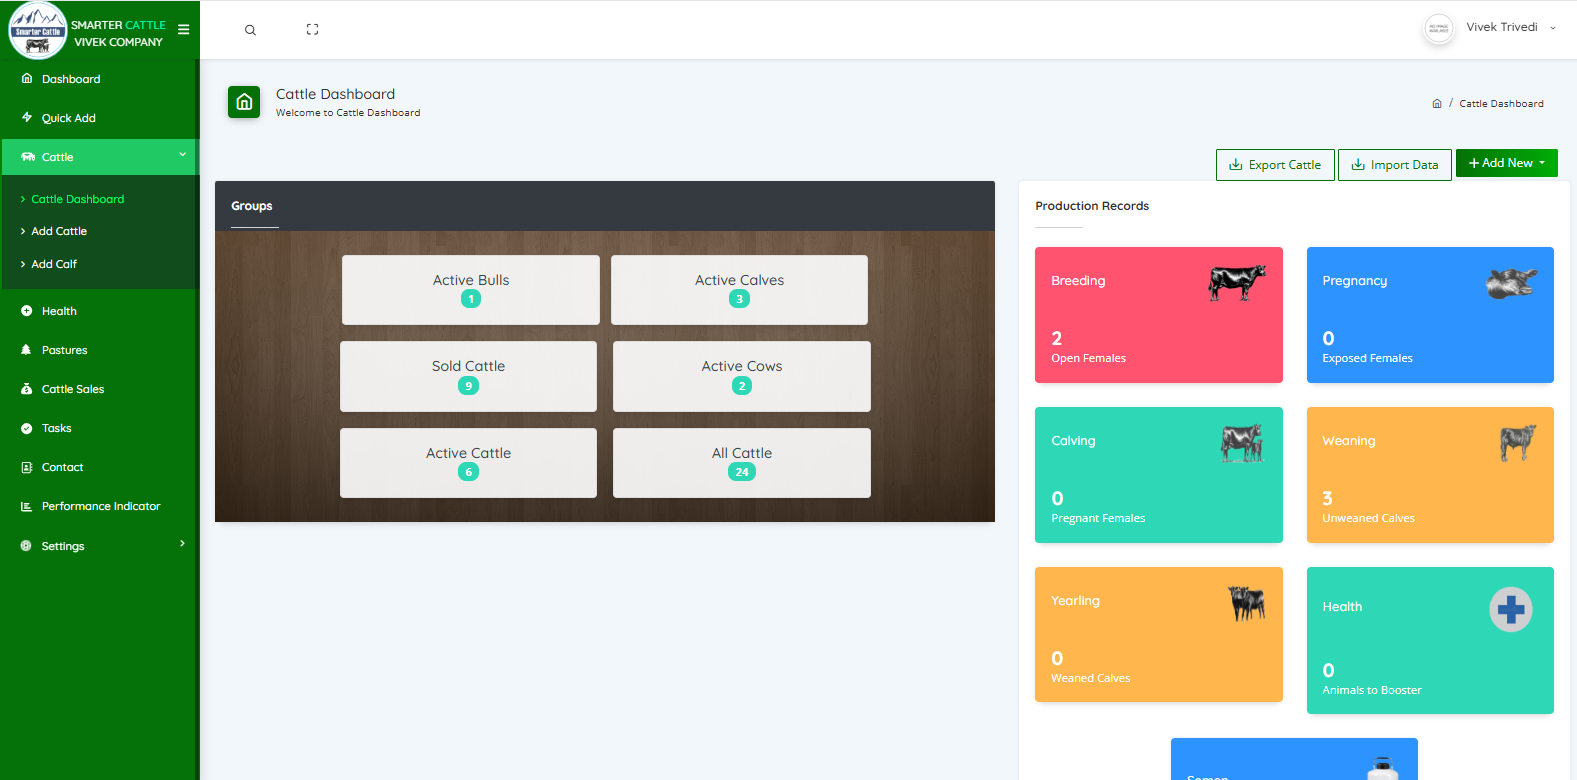Click Pastures sidebar icon
Image resolution: width=1577 pixels, height=780 pixels.
coord(27,350)
